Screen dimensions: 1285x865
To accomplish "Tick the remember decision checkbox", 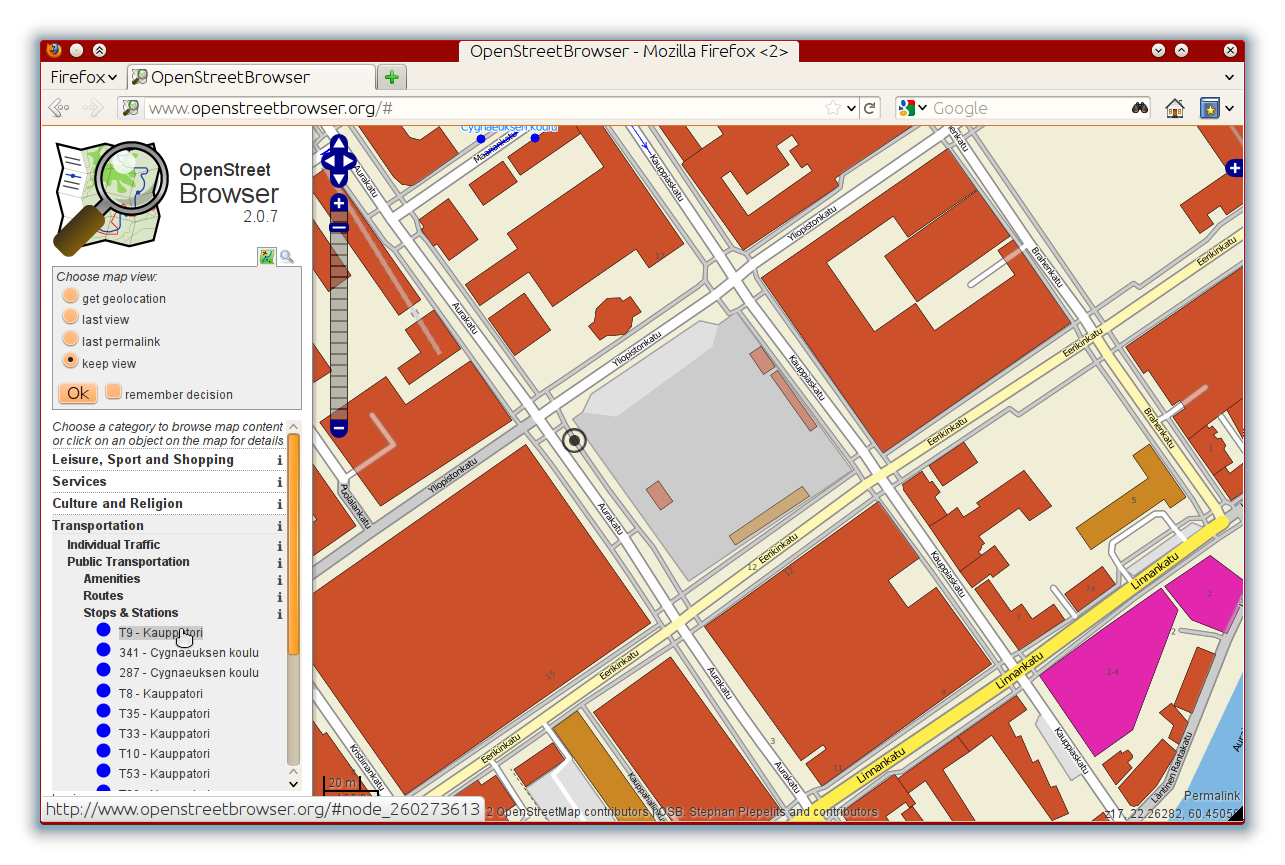I will click(x=114, y=392).
